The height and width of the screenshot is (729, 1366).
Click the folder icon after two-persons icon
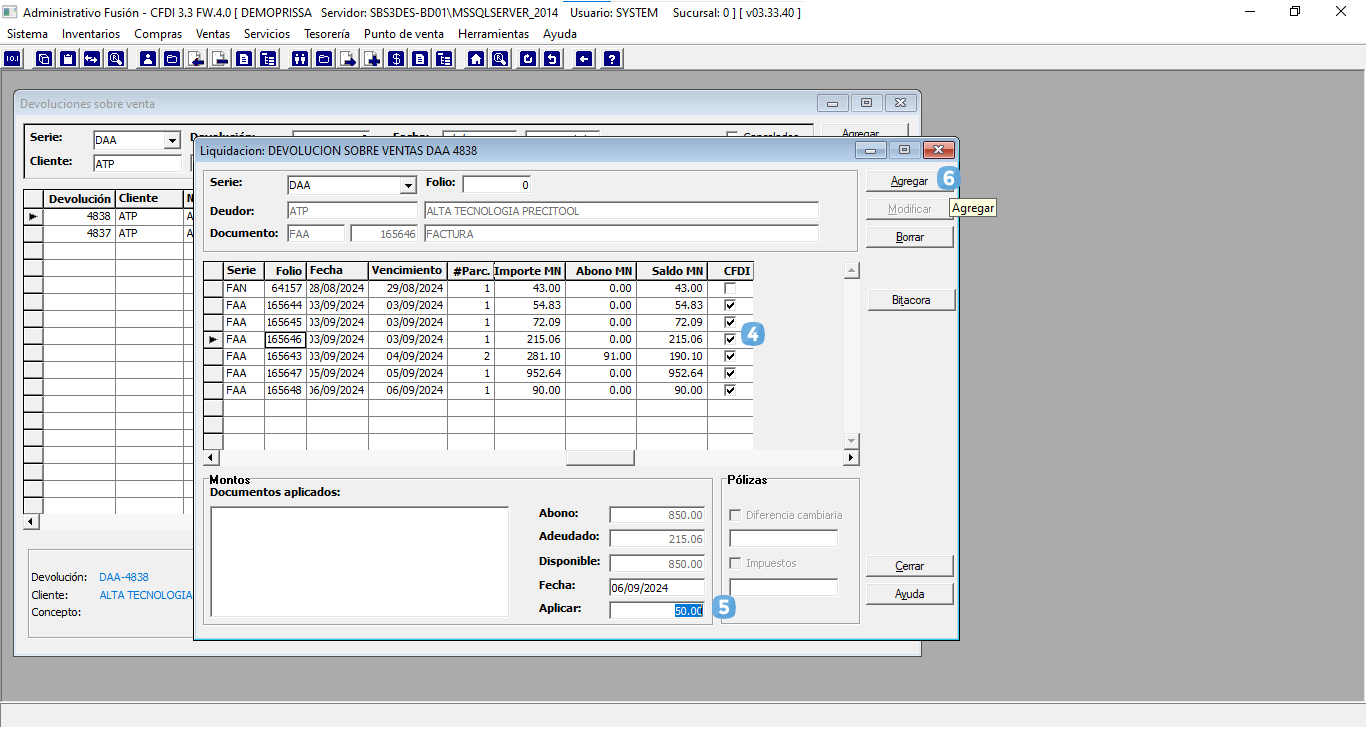[x=324, y=59]
